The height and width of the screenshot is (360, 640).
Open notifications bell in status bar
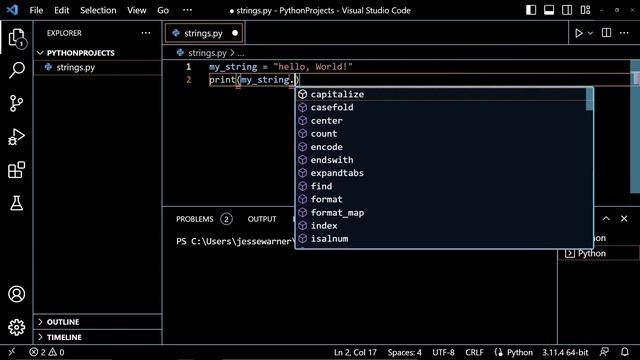click(x=624, y=352)
